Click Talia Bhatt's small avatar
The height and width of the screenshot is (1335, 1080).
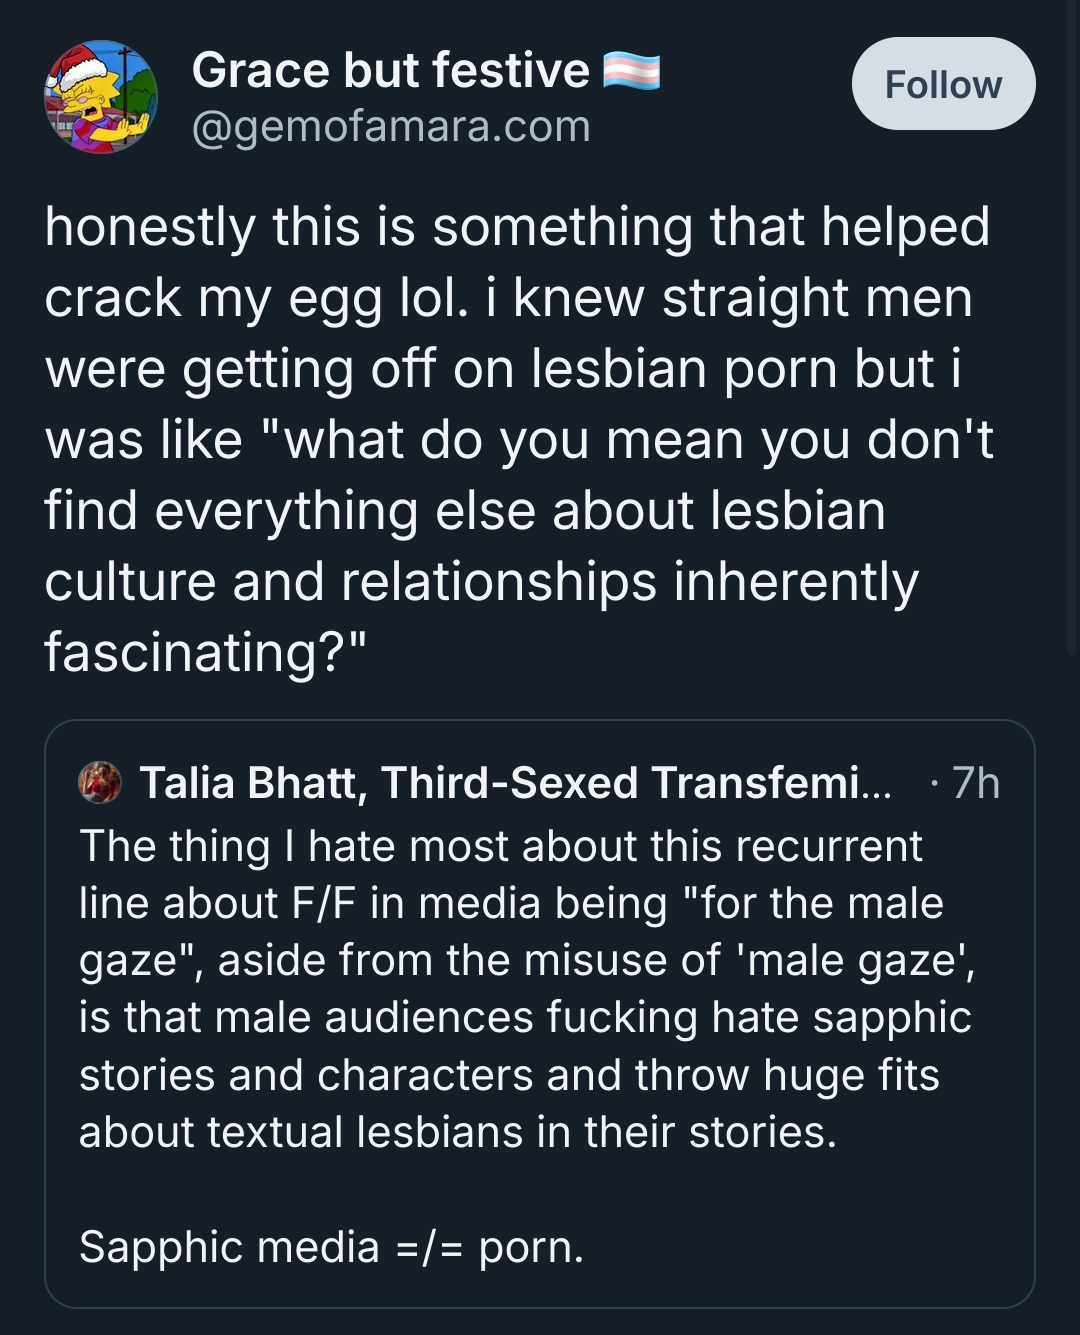pos(100,782)
